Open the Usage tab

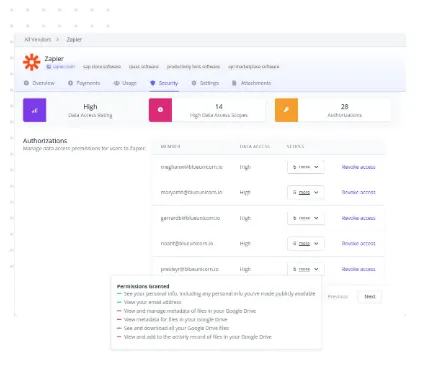[125, 83]
